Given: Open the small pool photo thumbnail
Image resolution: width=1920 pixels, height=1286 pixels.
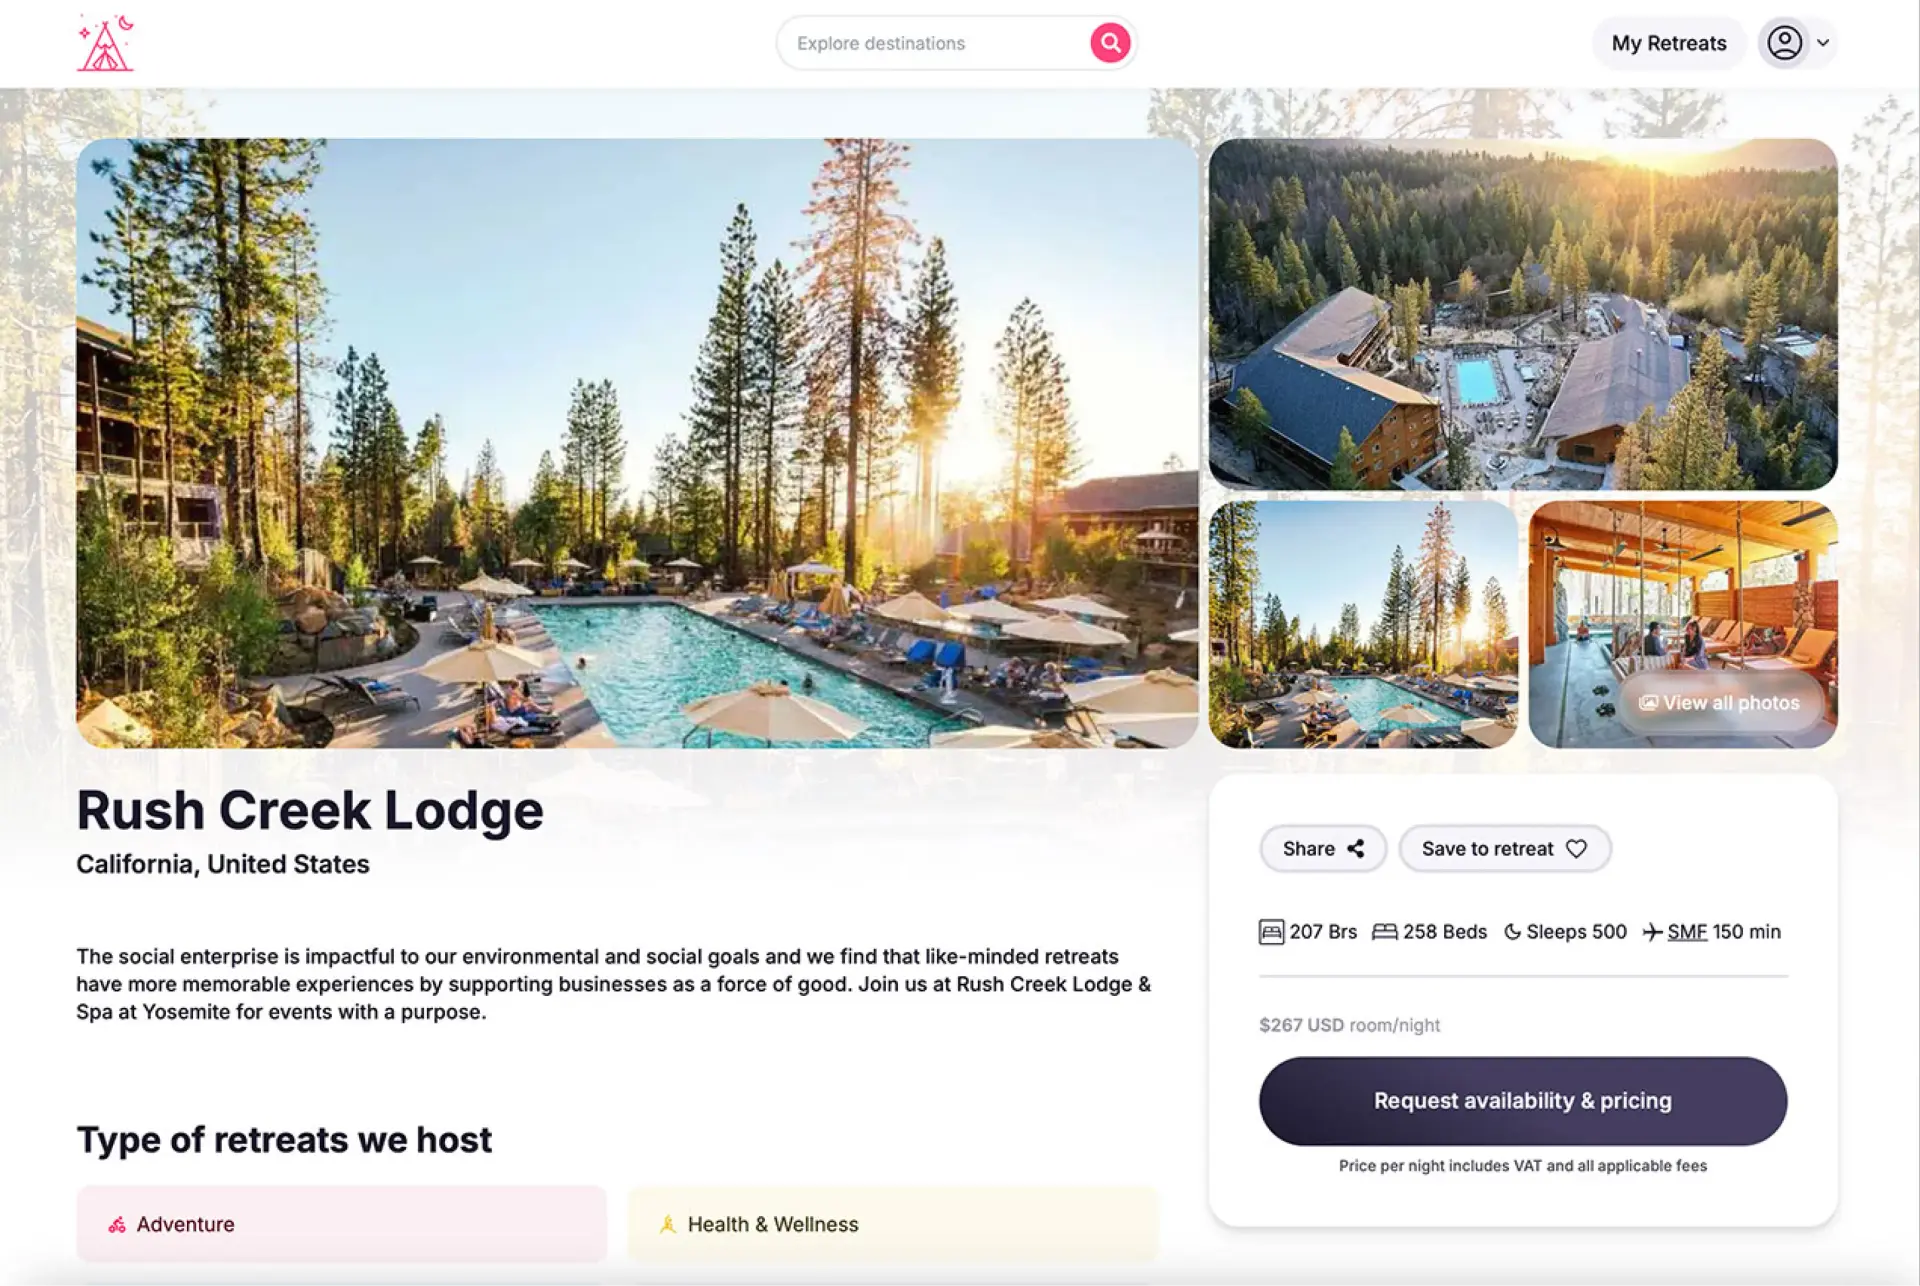Looking at the screenshot, I should (1363, 625).
